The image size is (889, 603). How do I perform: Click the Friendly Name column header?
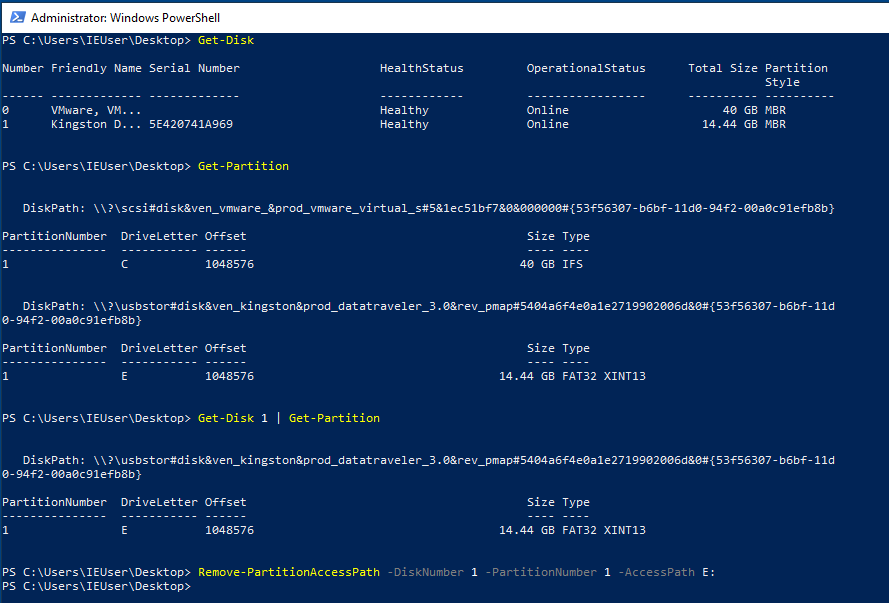96,68
